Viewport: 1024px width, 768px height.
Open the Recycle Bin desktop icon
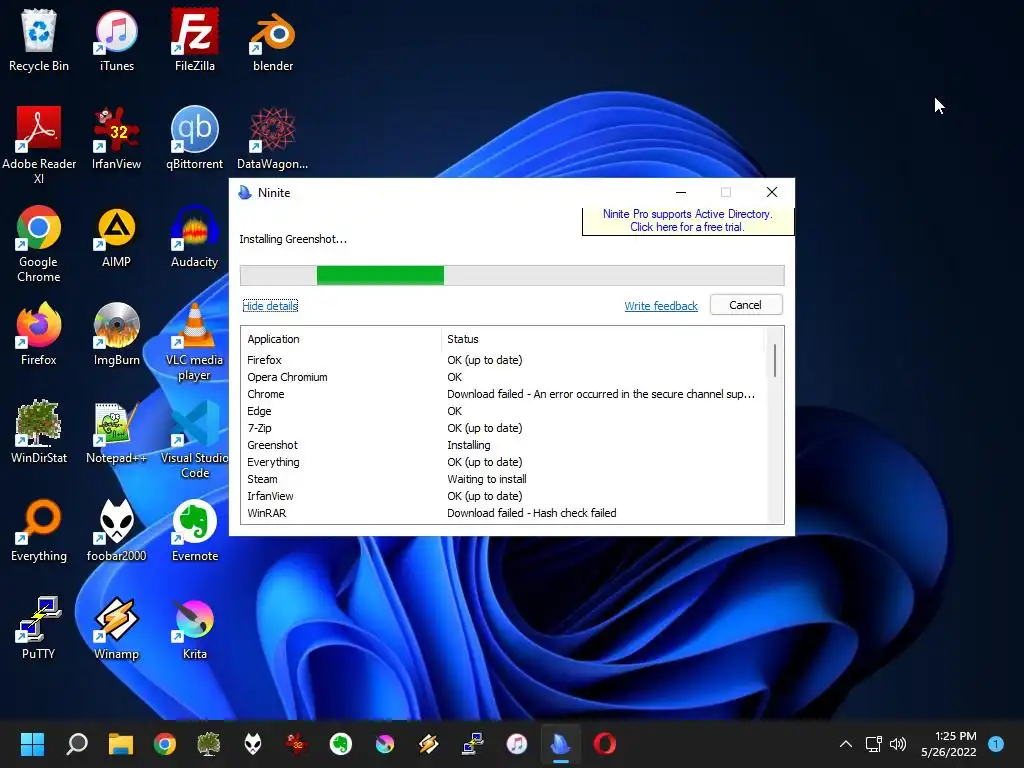[x=39, y=40]
